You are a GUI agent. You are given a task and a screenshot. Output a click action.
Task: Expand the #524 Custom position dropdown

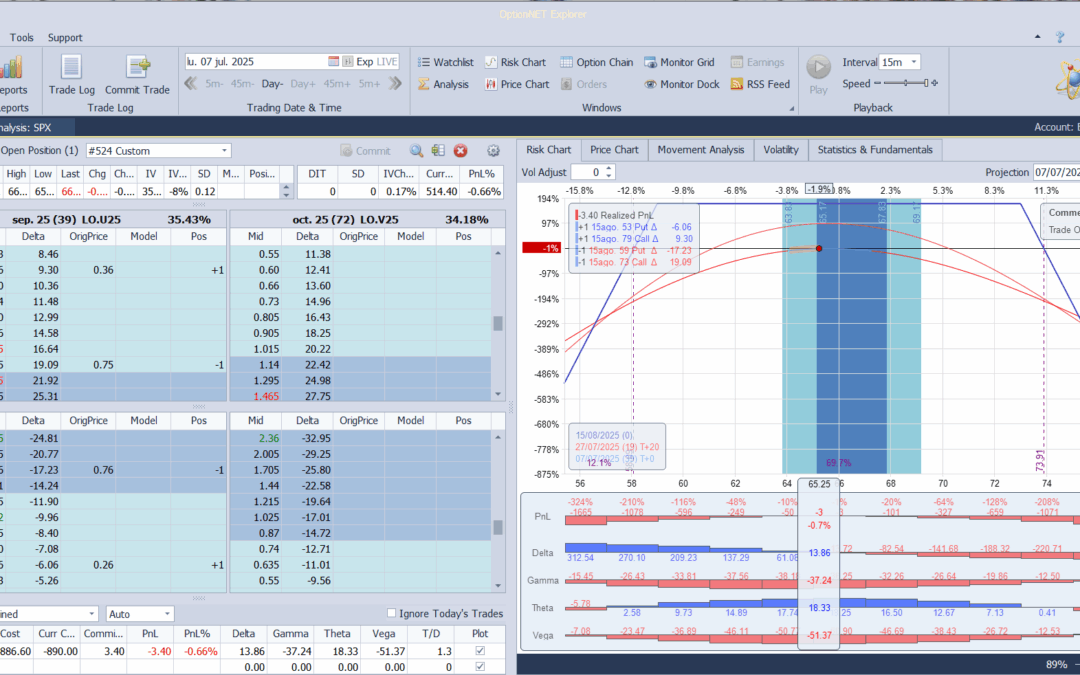point(224,151)
